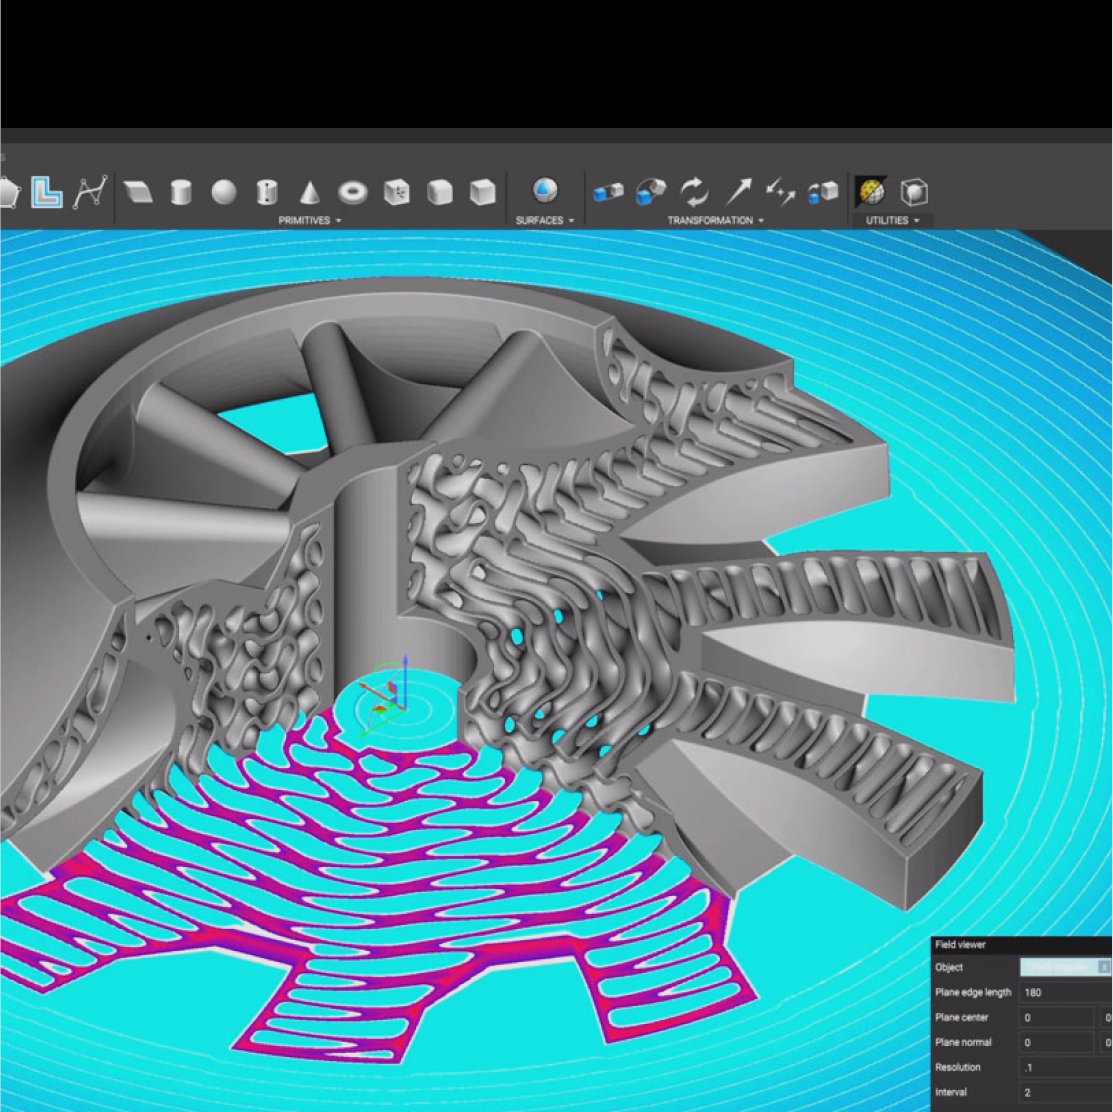Select the box-with-center-point primitive icon
Image resolution: width=1113 pixels, height=1112 pixels.
point(396,192)
